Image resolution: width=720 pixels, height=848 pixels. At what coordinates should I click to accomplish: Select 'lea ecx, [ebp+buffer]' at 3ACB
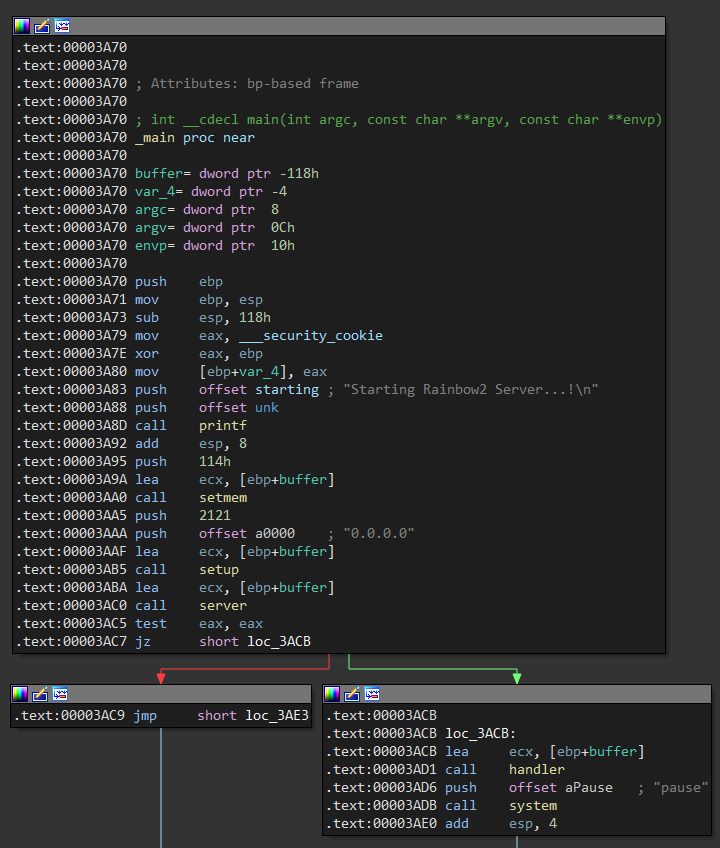coord(545,752)
